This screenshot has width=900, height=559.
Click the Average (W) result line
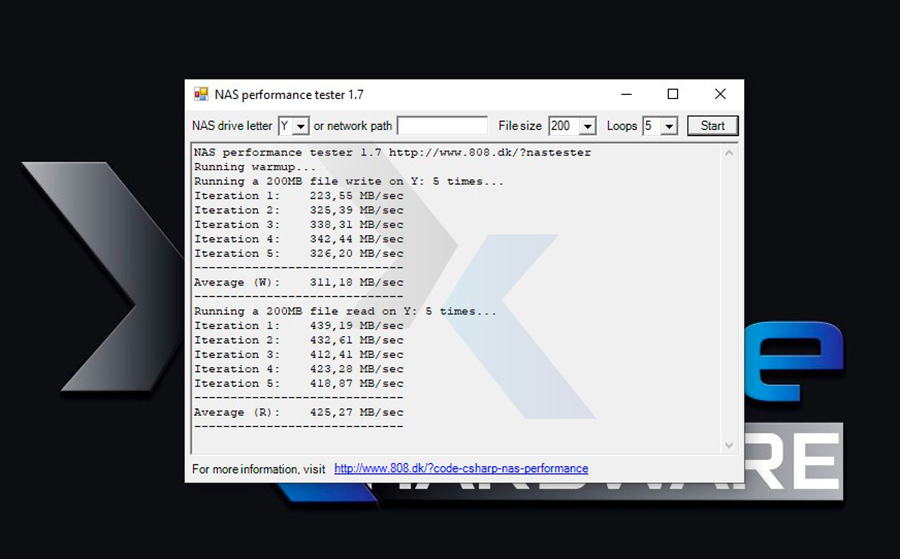(x=299, y=282)
